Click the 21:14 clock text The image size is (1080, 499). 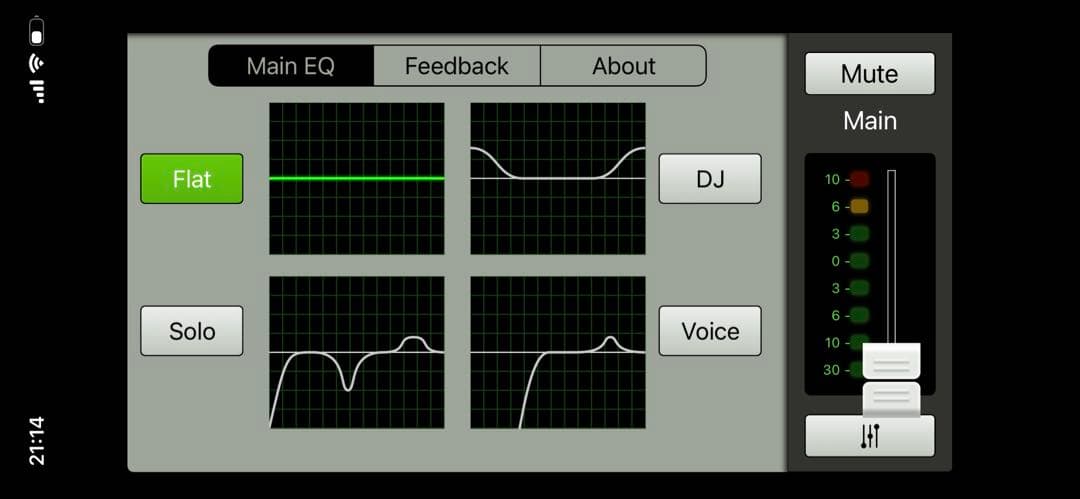tap(37, 440)
